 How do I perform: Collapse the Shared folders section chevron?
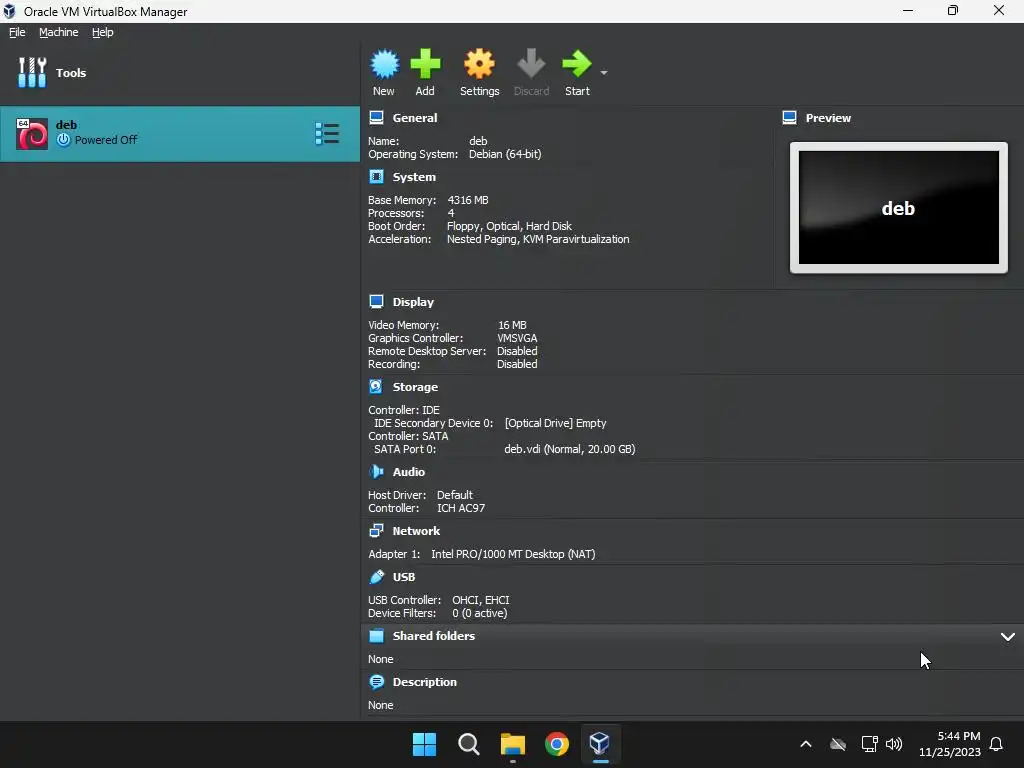[x=1008, y=637]
